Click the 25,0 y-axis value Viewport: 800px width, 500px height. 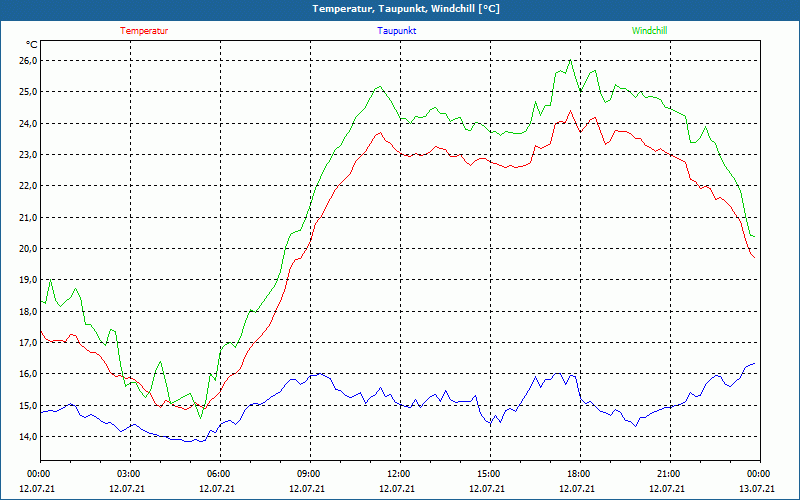click(29, 92)
